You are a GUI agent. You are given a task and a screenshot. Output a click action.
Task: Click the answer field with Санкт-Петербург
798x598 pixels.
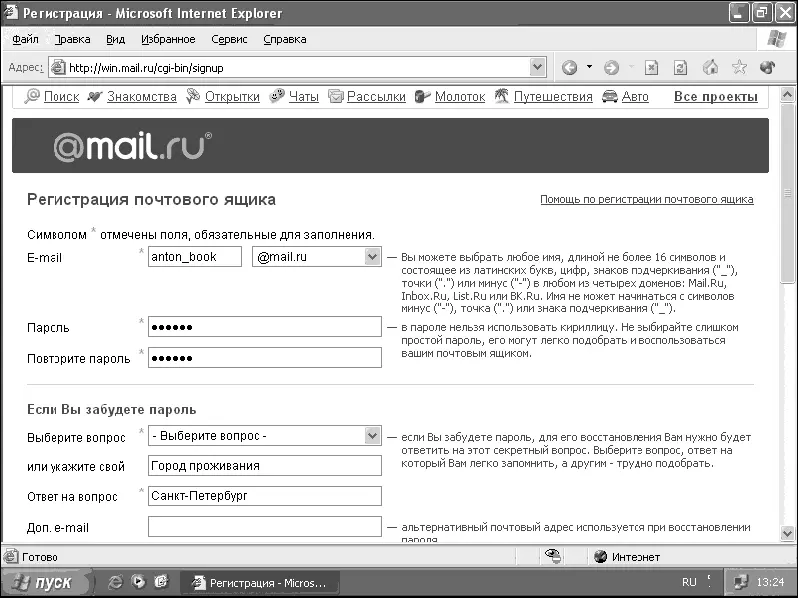[x=265, y=496]
